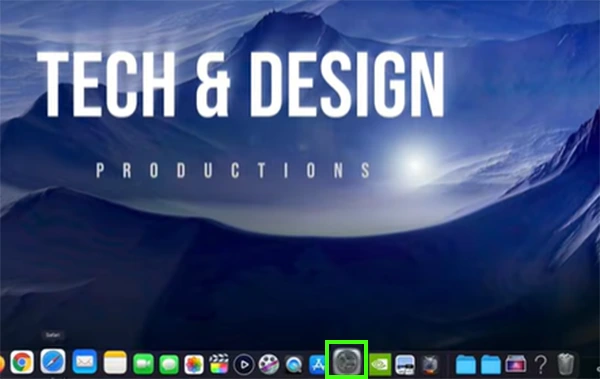Screen dimensions: 600x379
Task: Open Preview photo icon in dock
Action: coord(405,364)
